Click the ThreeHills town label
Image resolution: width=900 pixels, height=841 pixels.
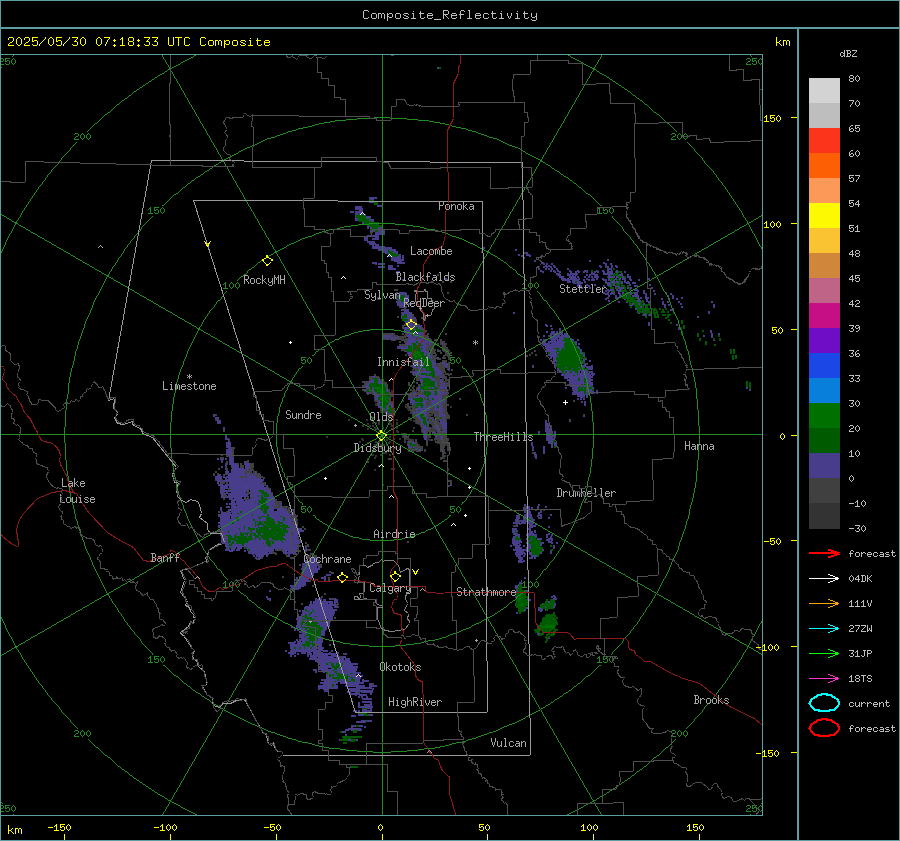[503, 437]
